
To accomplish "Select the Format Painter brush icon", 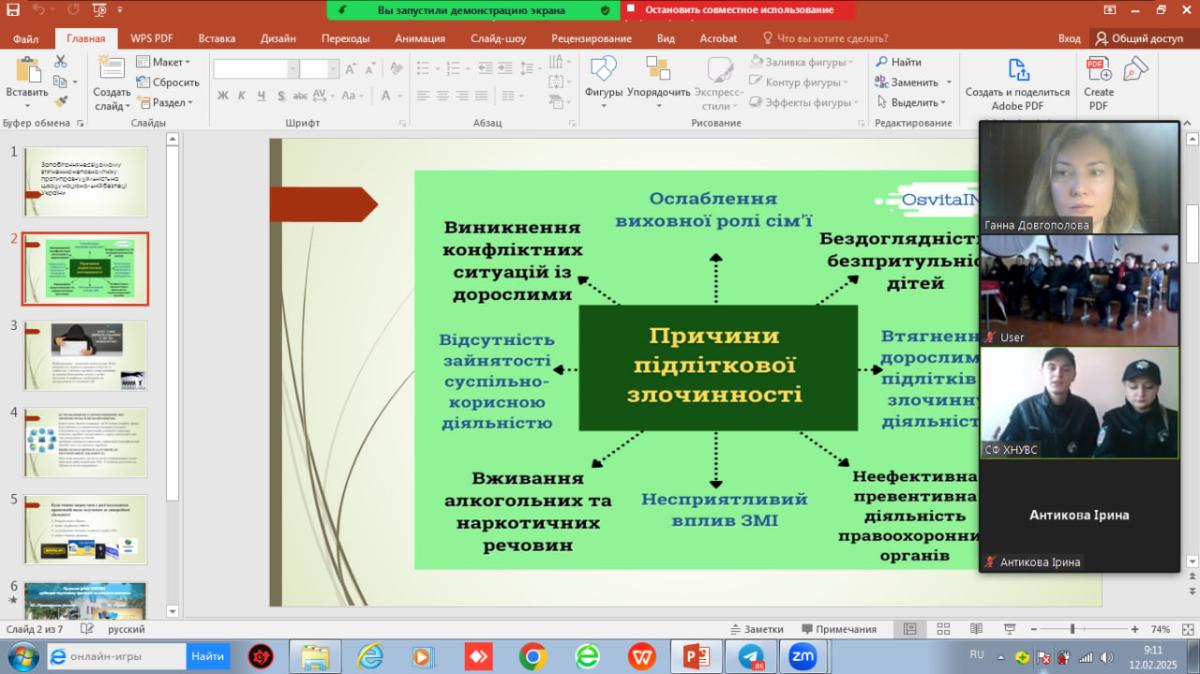I will coord(60,101).
